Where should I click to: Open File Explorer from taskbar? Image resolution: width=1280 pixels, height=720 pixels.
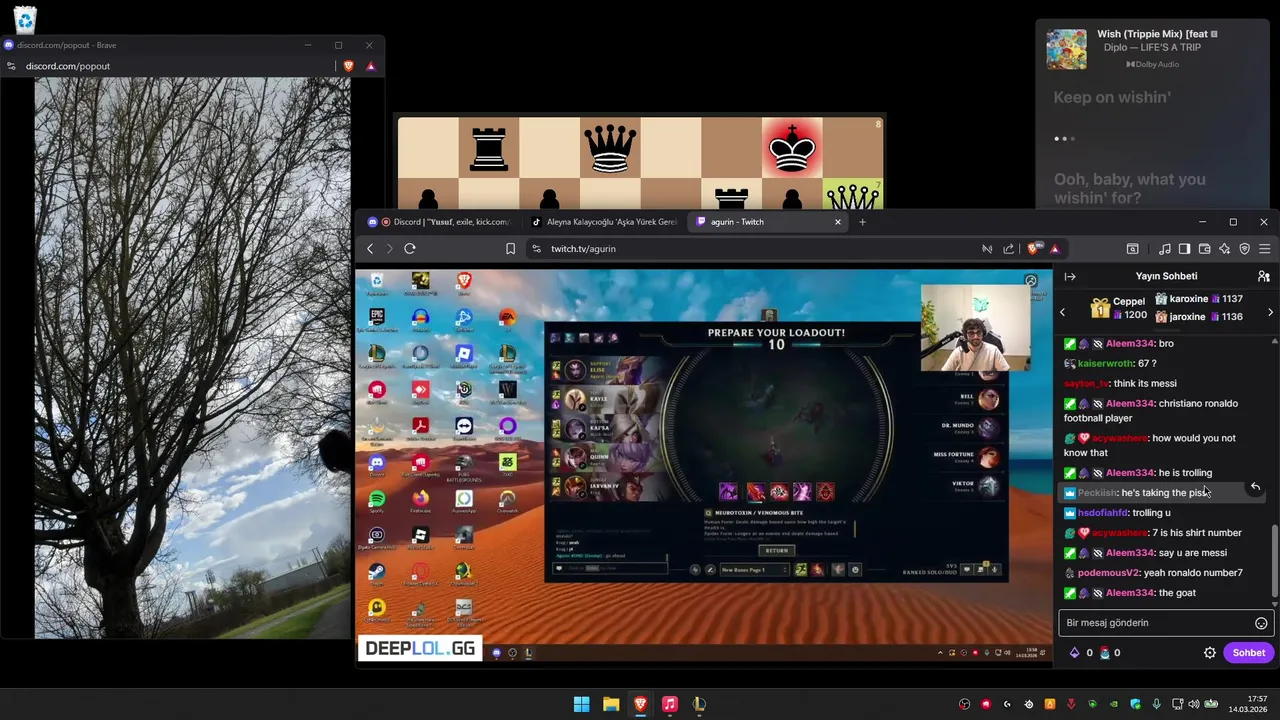(x=611, y=704)
